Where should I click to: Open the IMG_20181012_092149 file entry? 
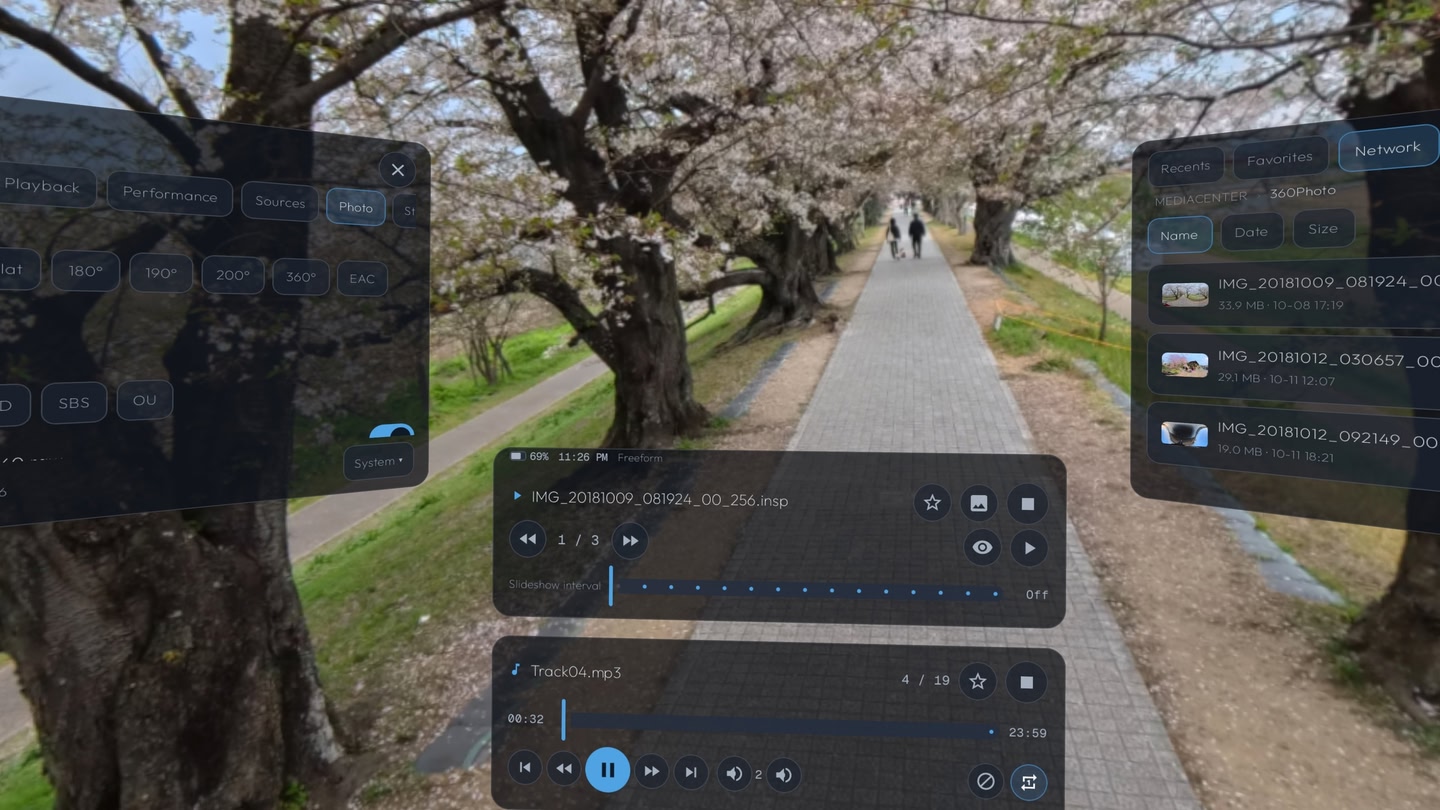coord(1294,440)
